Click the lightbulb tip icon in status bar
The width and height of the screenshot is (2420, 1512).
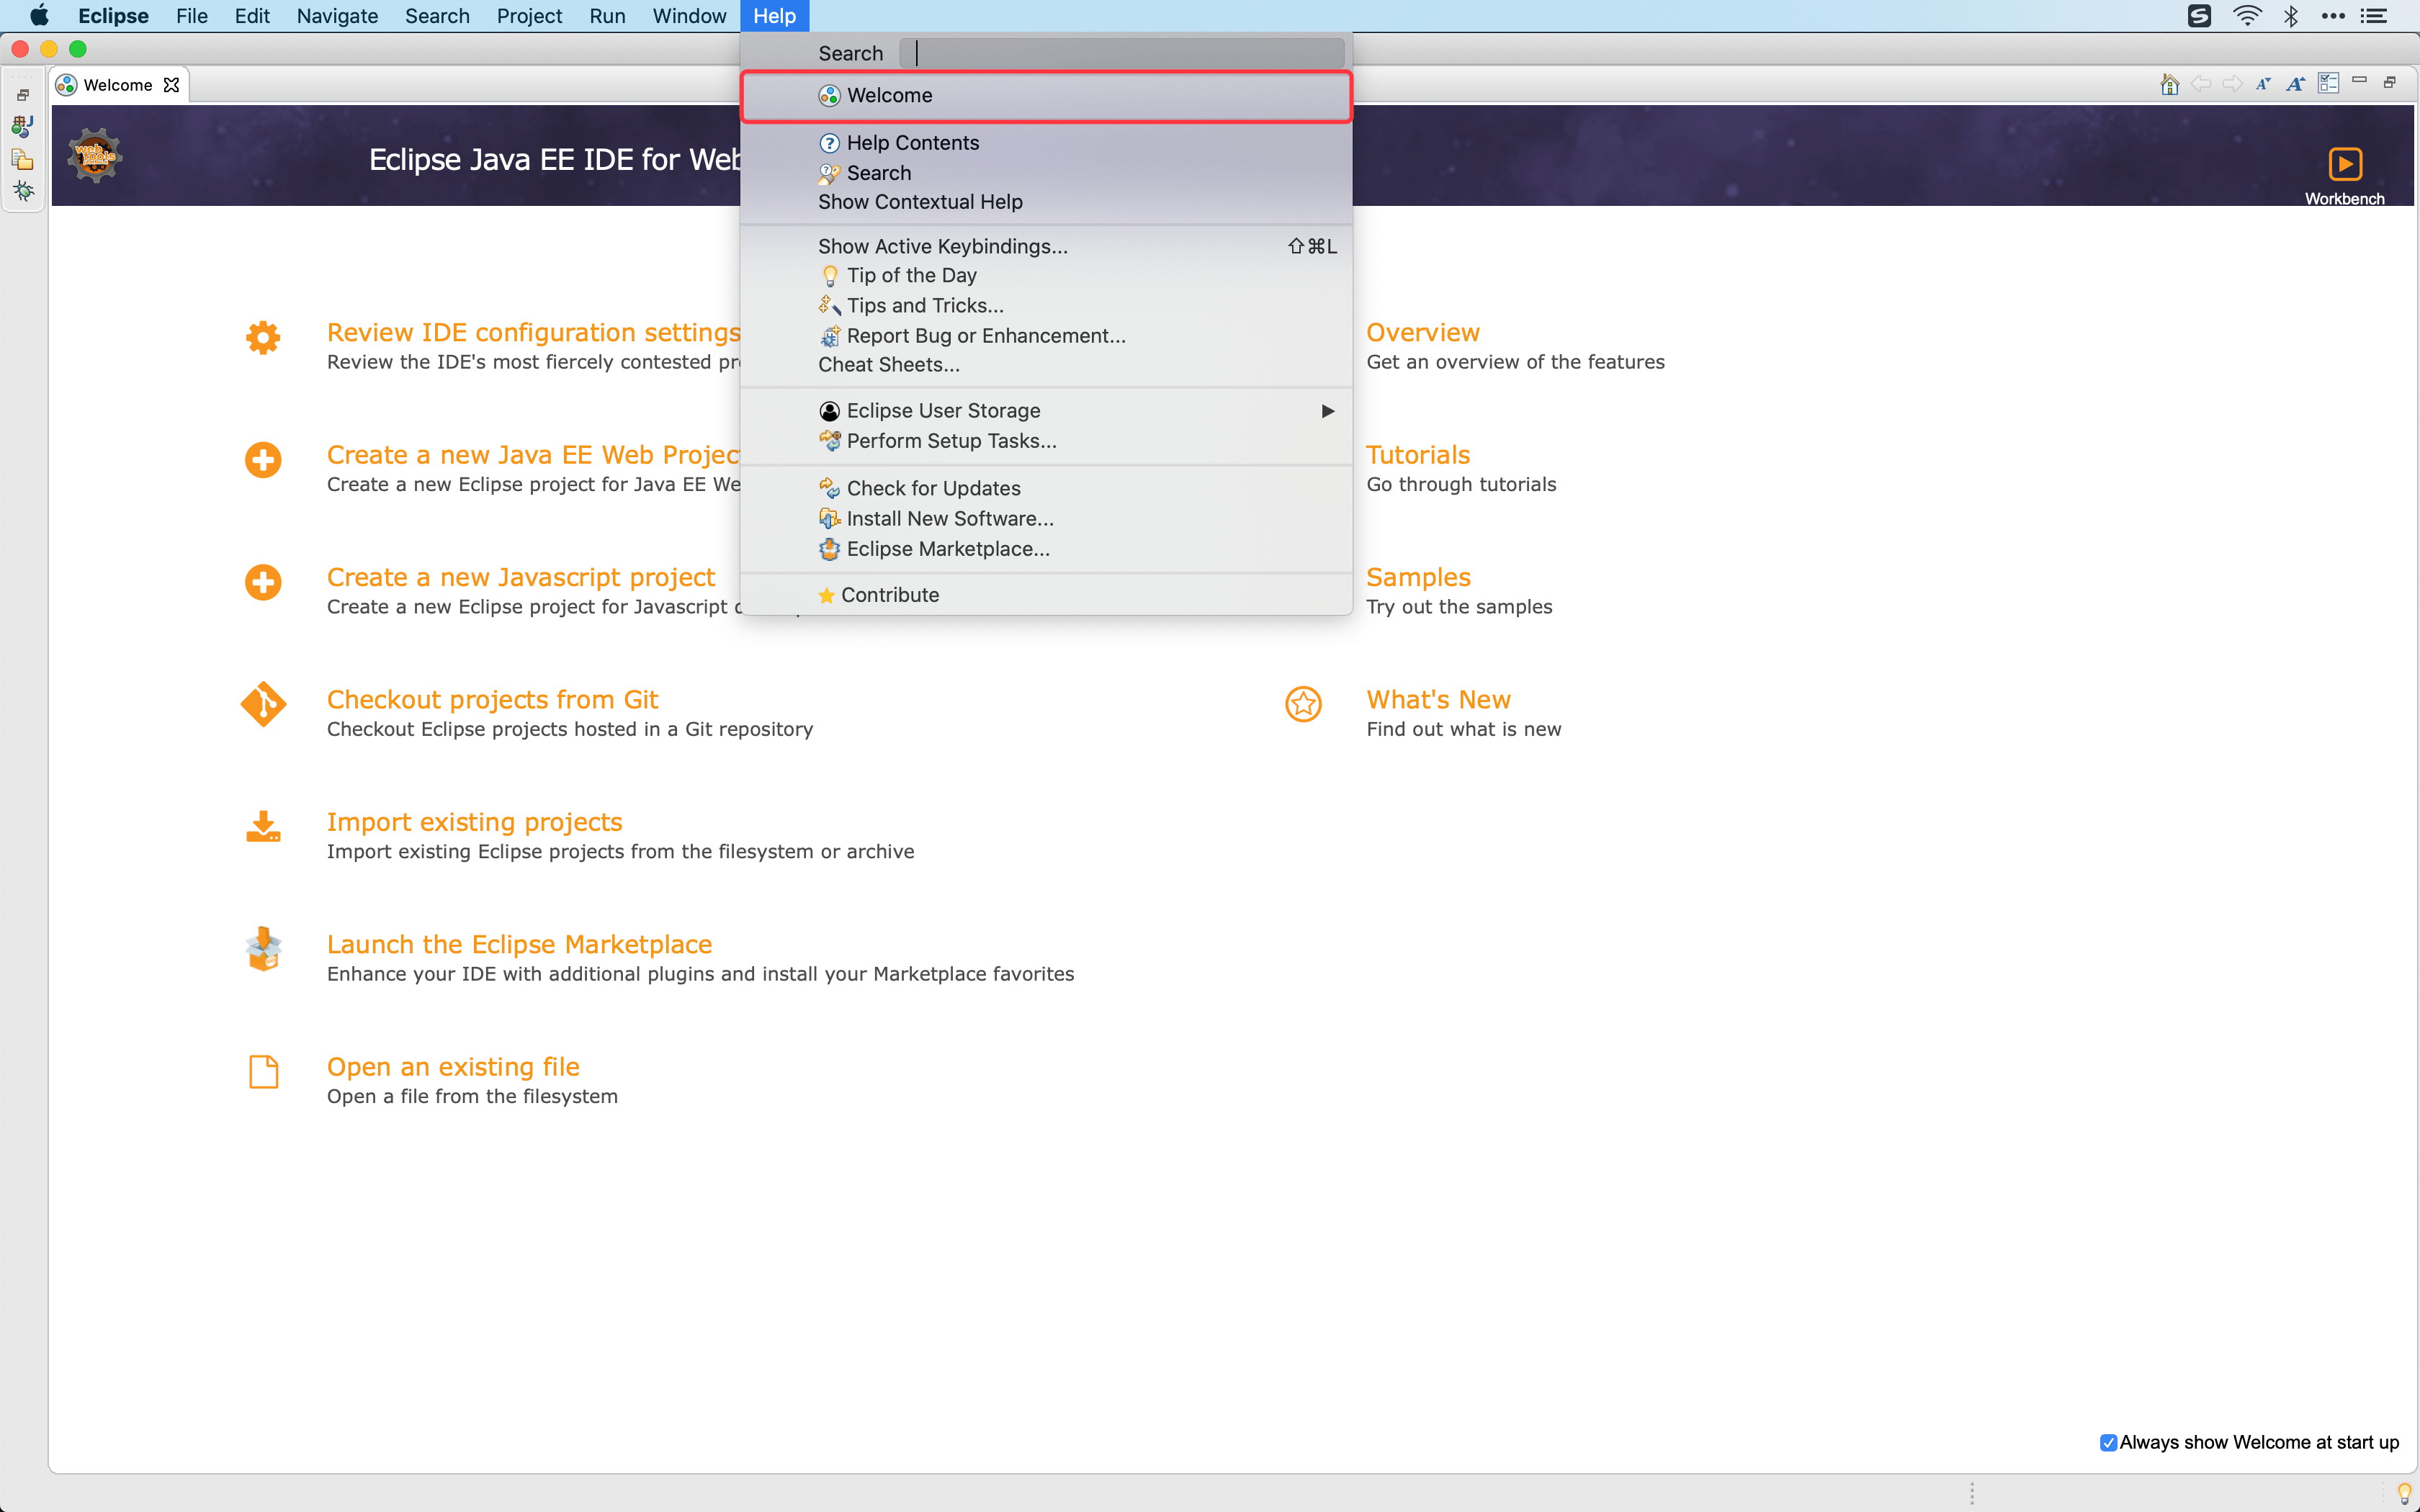(2404, 1494)
